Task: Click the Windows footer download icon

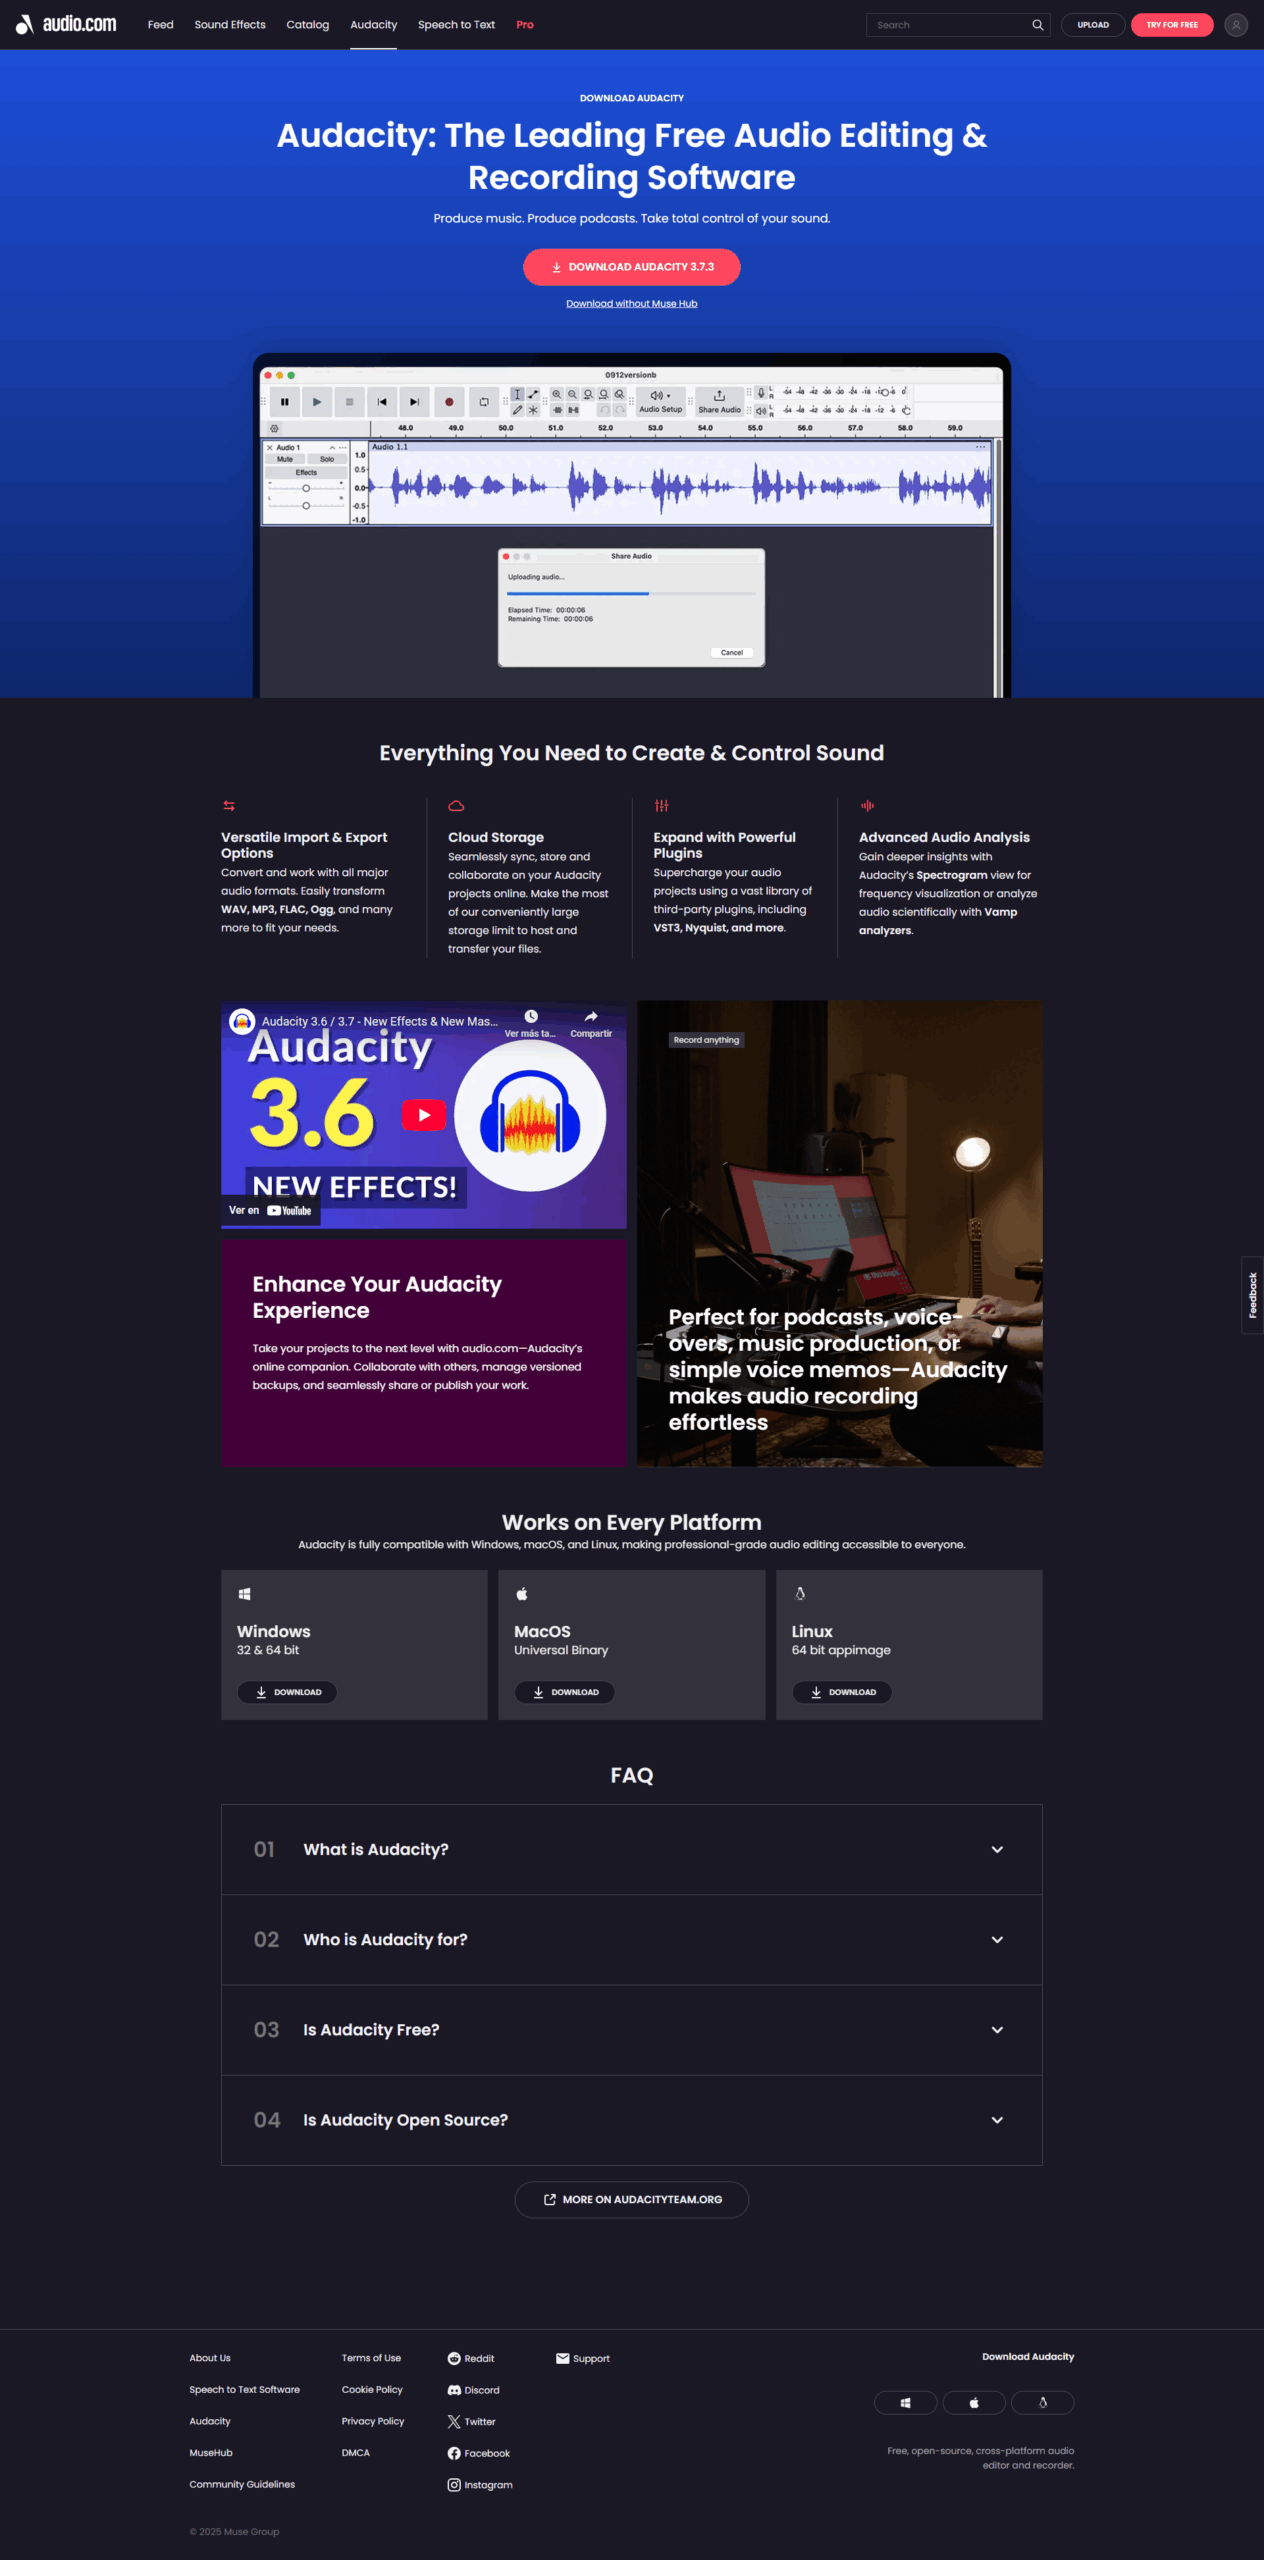Action: point(905,2402)
